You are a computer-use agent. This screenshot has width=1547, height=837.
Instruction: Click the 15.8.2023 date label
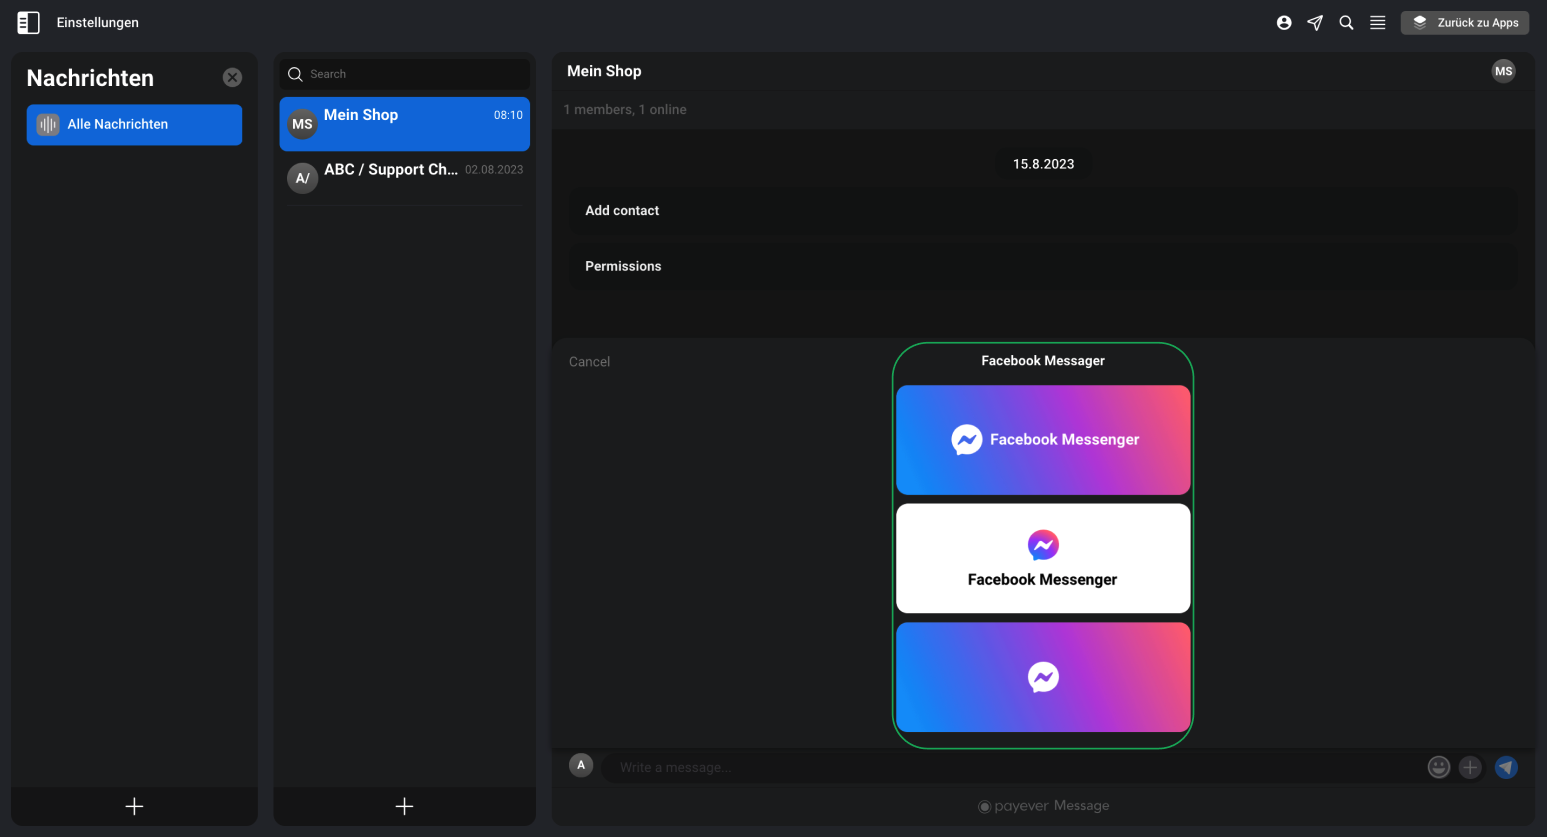[1043, 164]
